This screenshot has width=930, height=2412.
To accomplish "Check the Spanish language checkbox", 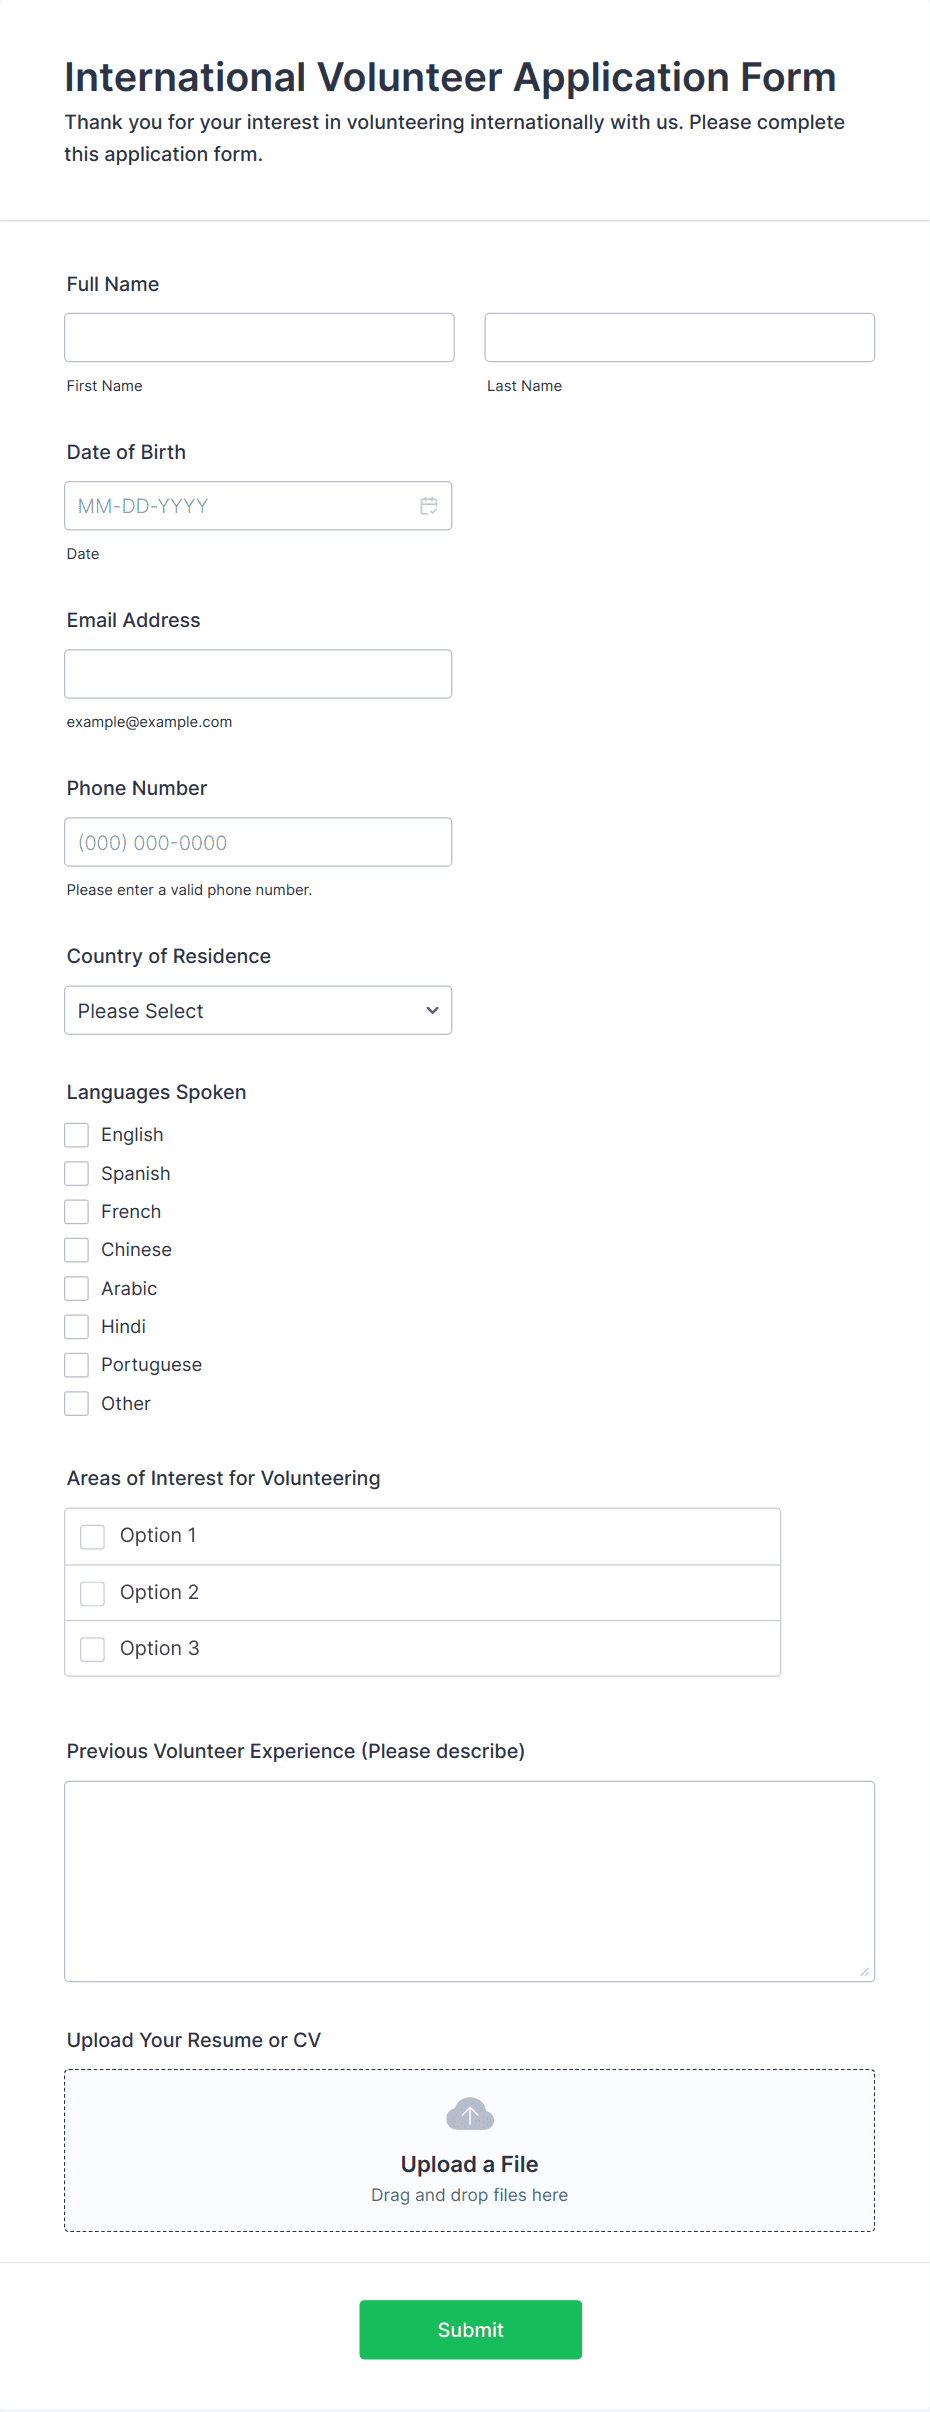I will [x=77, y=1173].
